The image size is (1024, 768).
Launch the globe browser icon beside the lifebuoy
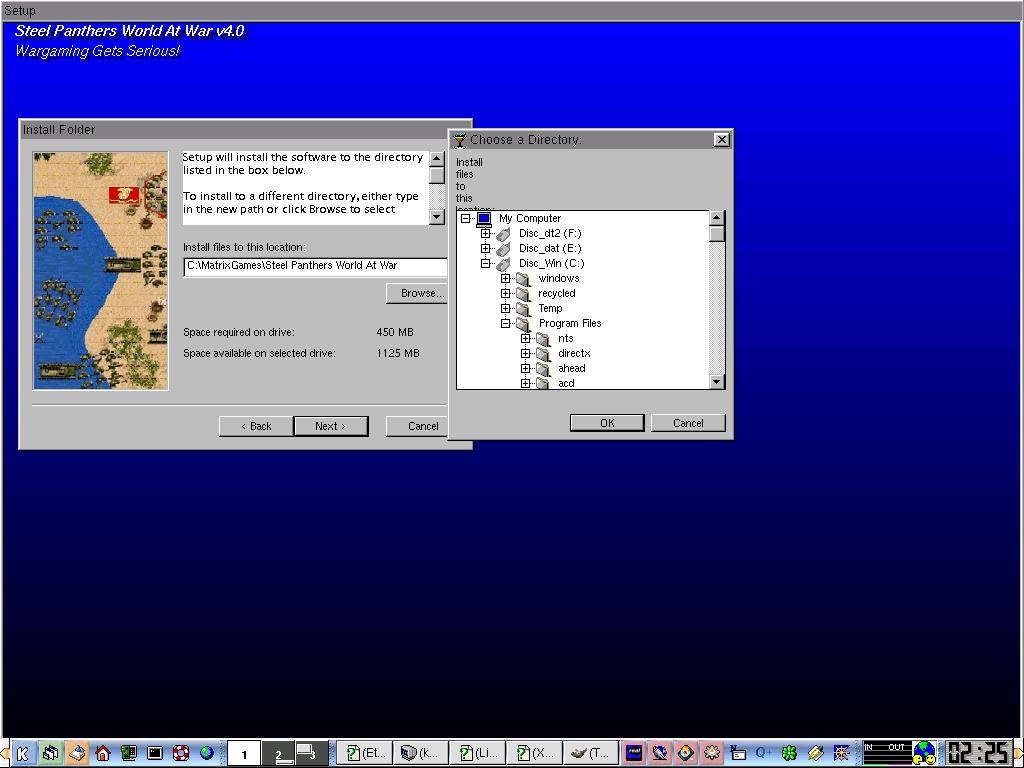click(207, 754)
